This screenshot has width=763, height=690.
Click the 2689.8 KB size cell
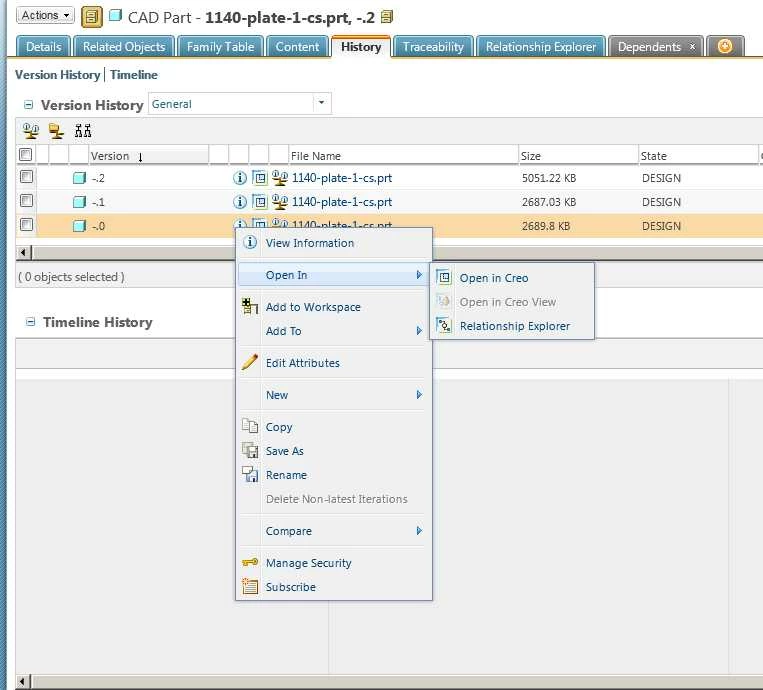point(546,226)
